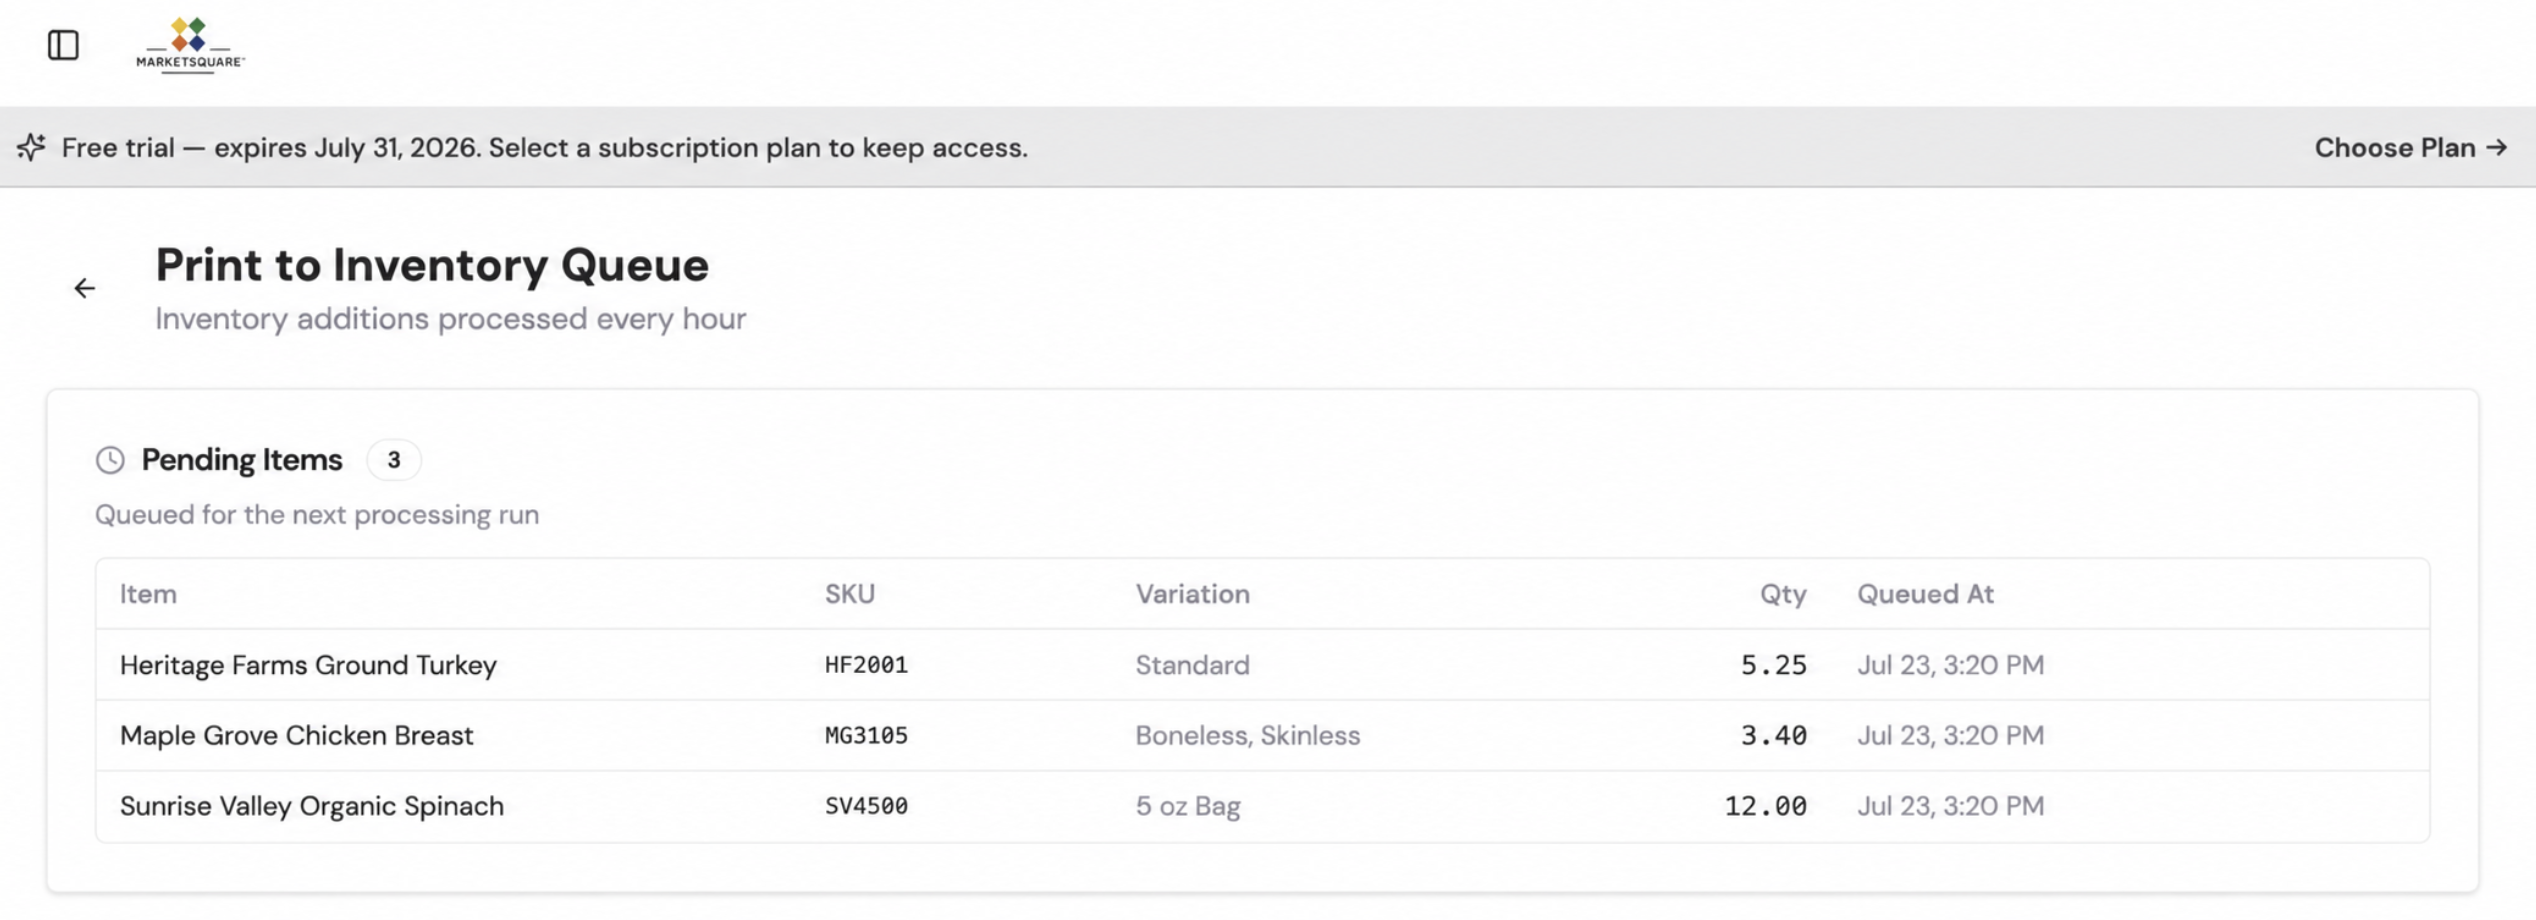Click the Choose Plan arrow link
The height and width of the screenshot is (920, 2536).
2411,147
